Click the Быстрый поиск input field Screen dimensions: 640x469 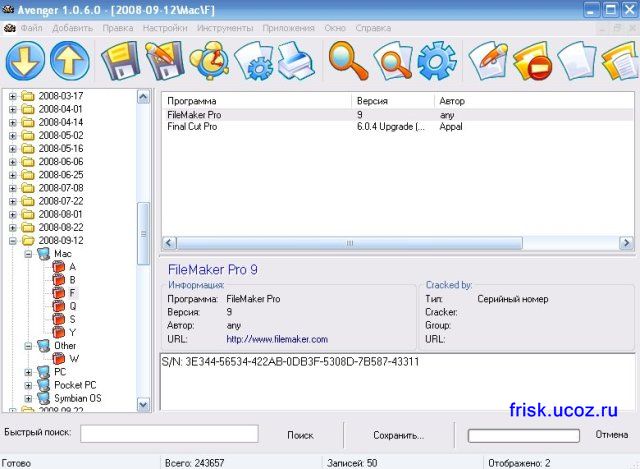169,433
